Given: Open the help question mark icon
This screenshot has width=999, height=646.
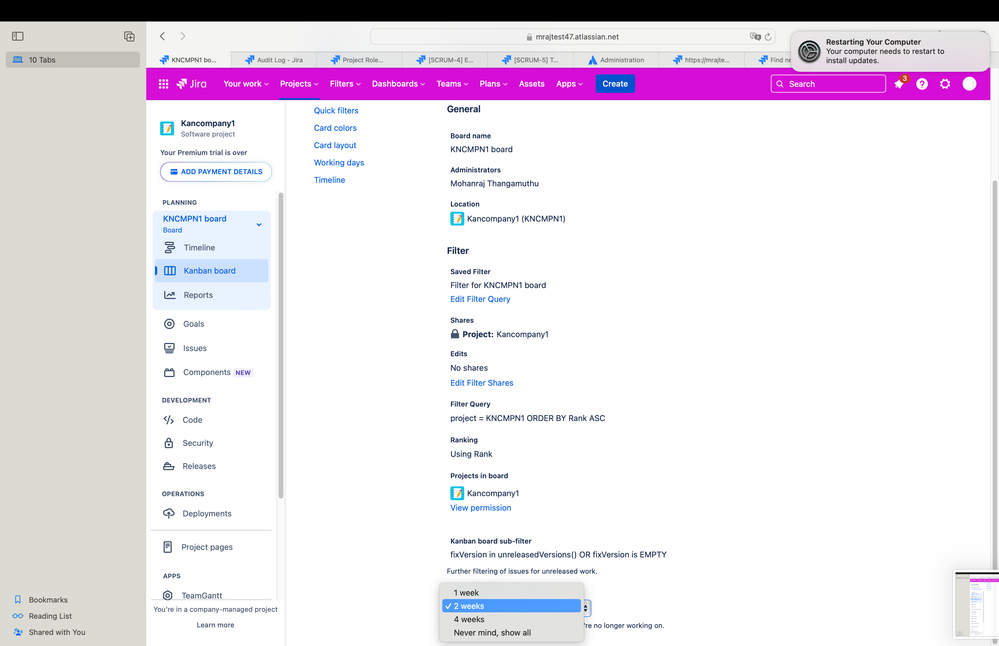Looking at the screenshot, I should [x=922, y=83].
